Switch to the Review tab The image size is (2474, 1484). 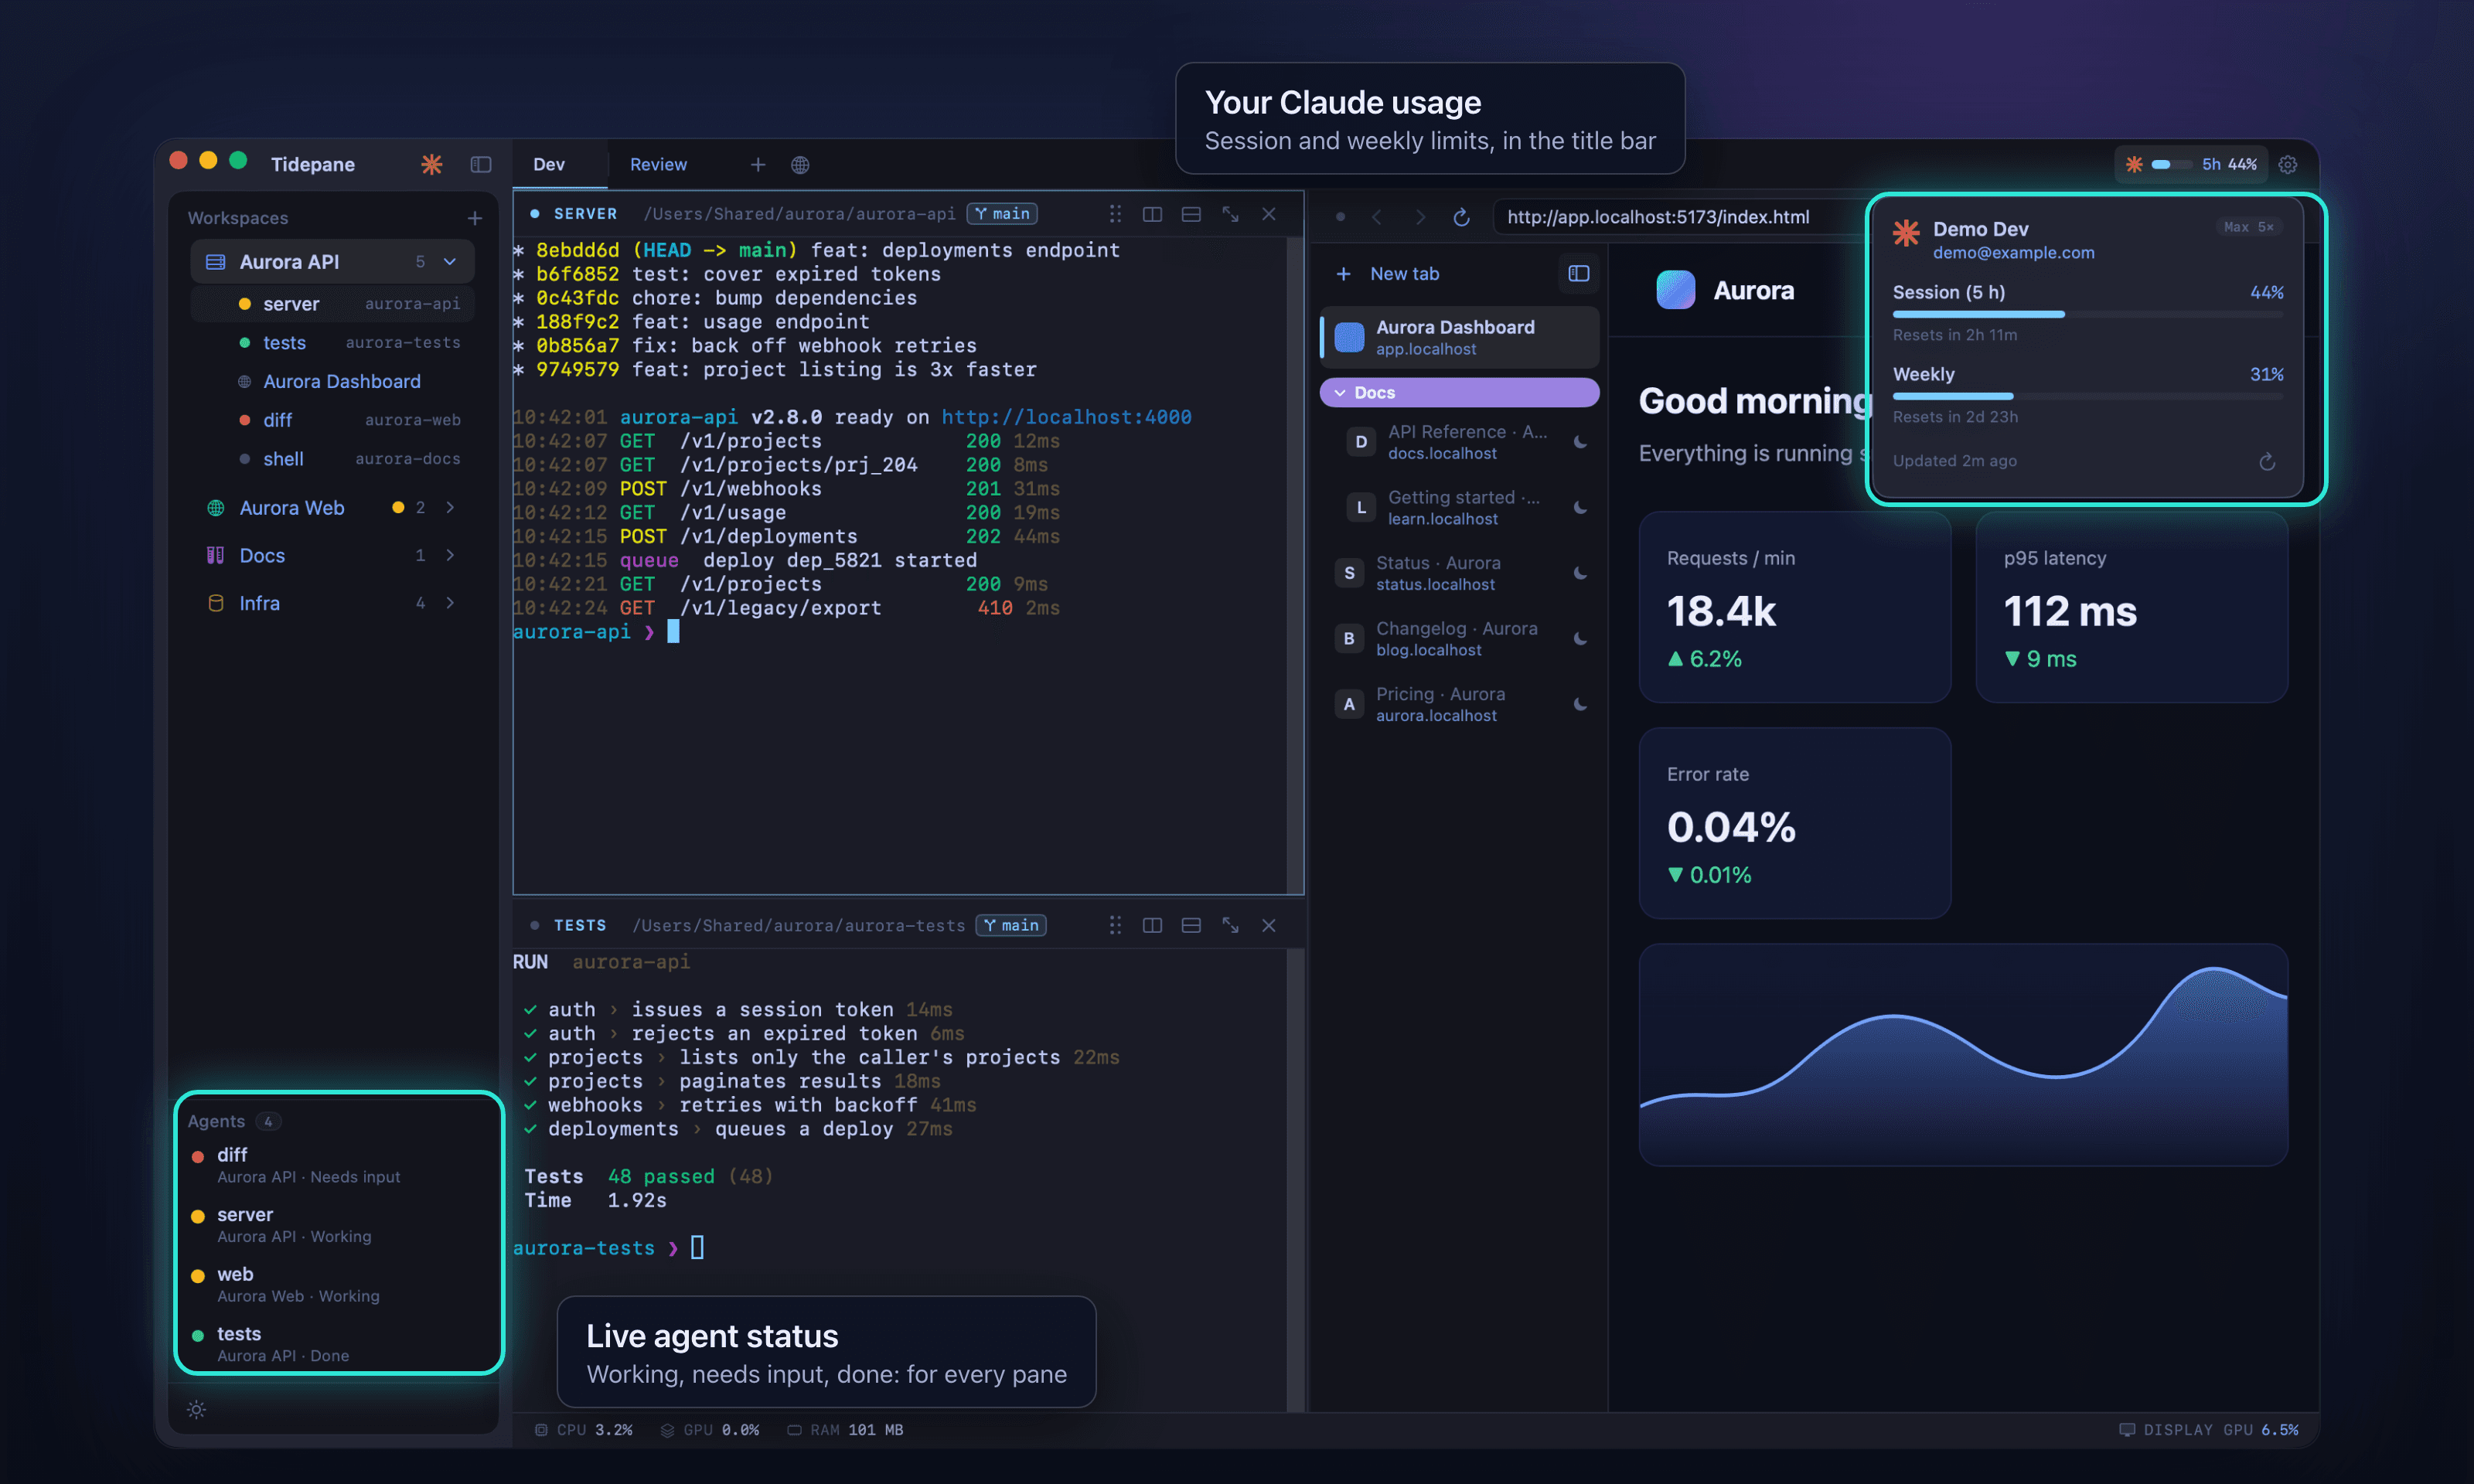658,164
